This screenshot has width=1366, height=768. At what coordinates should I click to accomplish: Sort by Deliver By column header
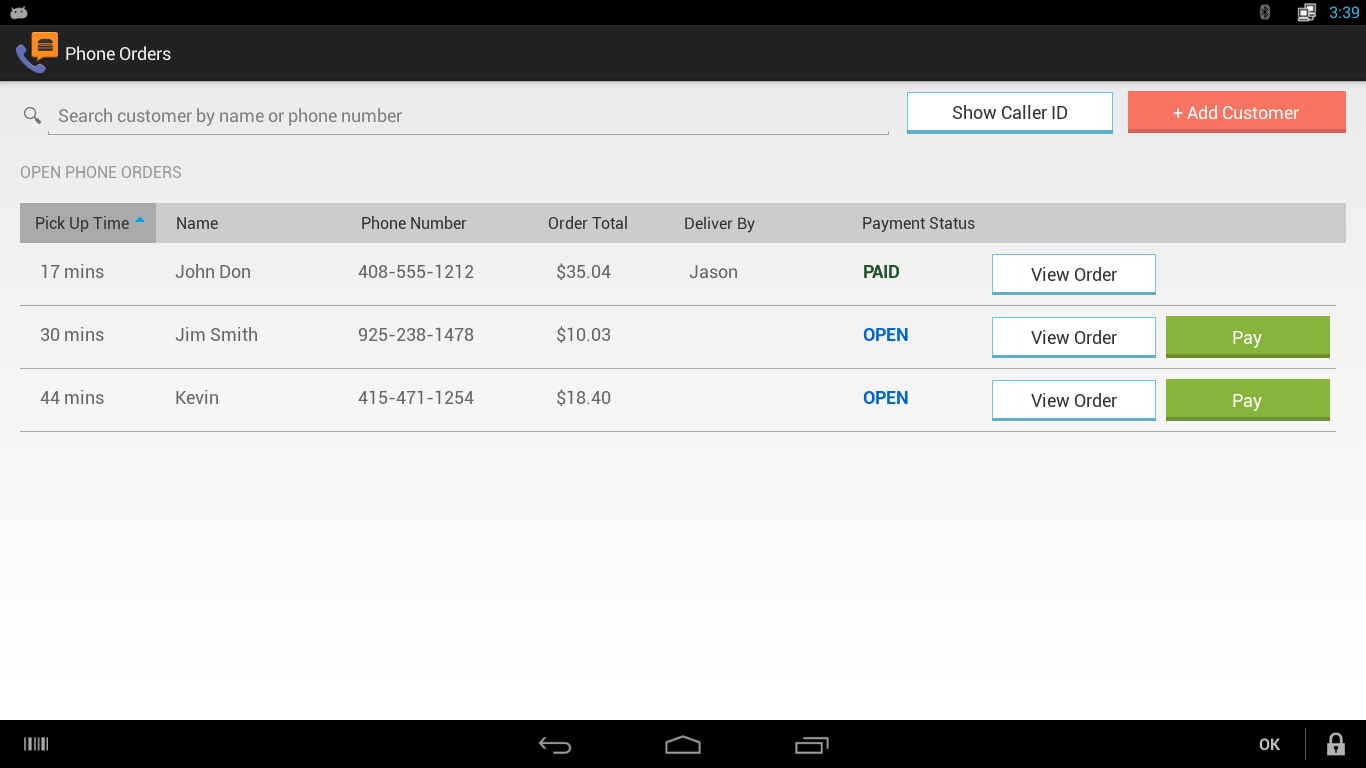pyautogui.click(x=719, y=223)
